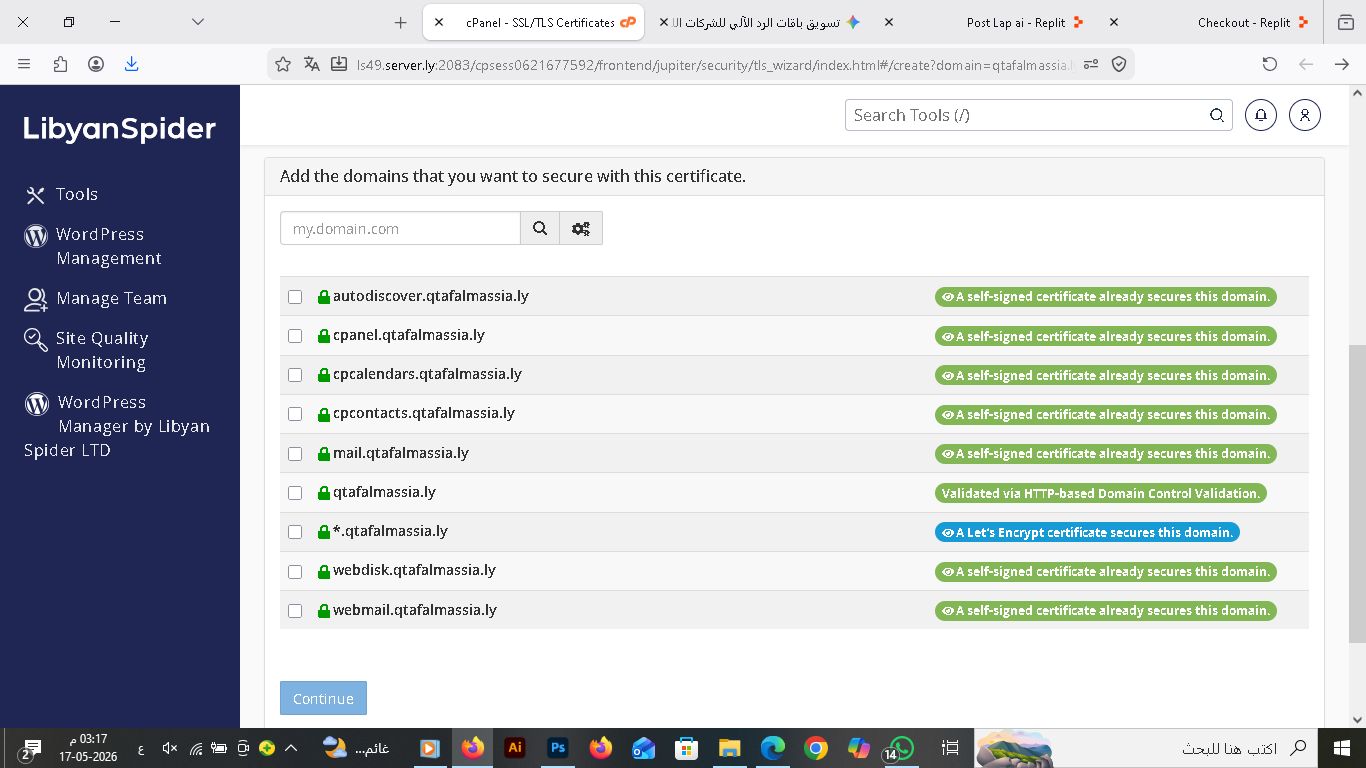Open the list all tabs dropdown chevron

pos(198,22)
